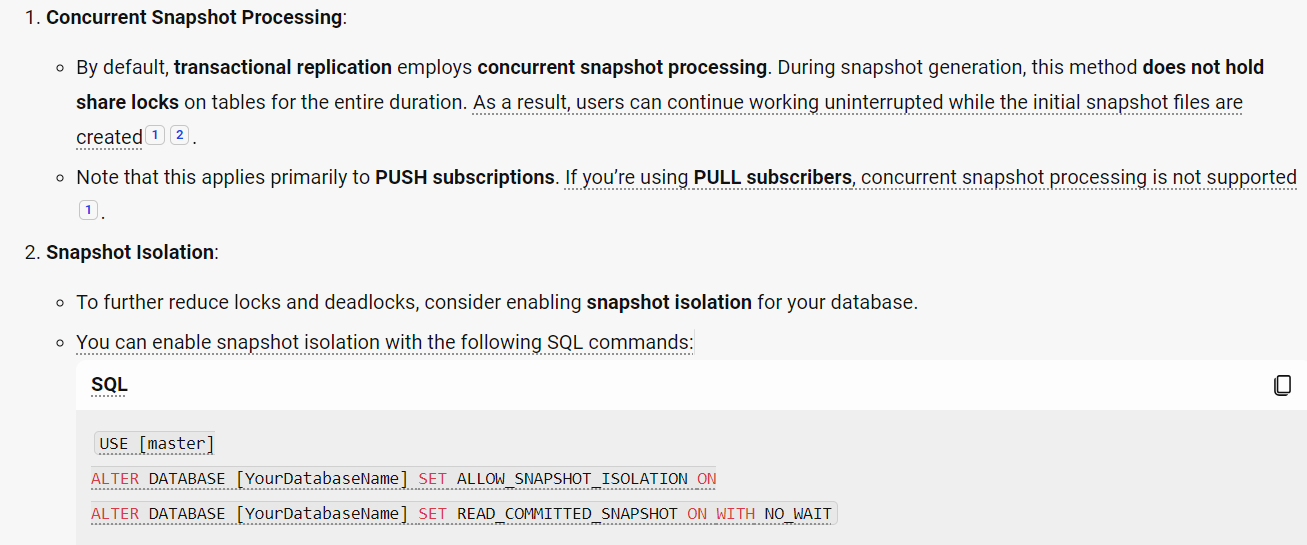Copy the SQL code block
This screenshot has width=1307, height=545.
[x=1283, y=385]
